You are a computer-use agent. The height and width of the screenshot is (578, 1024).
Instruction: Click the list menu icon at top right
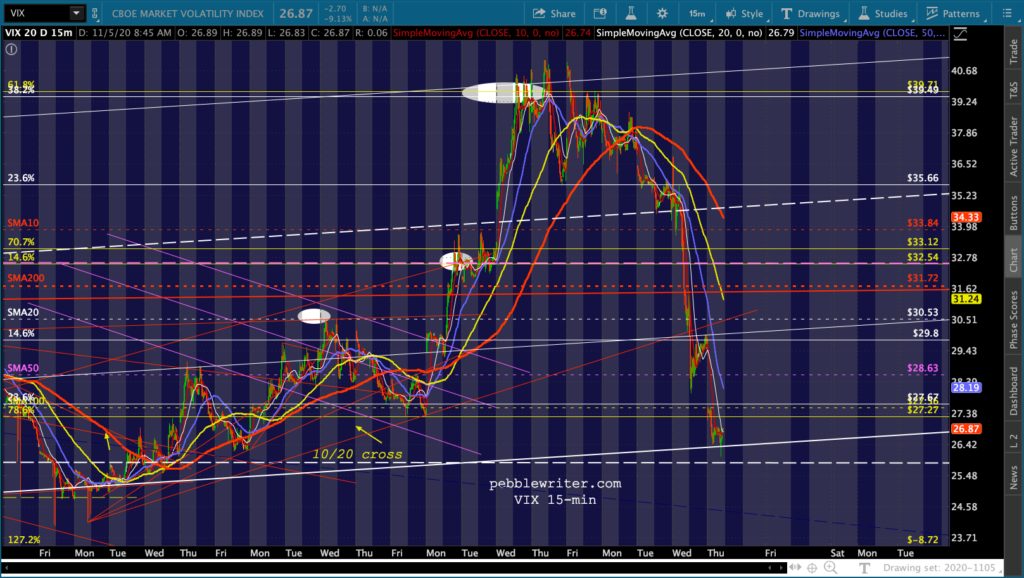click(x=1006, y=13)
